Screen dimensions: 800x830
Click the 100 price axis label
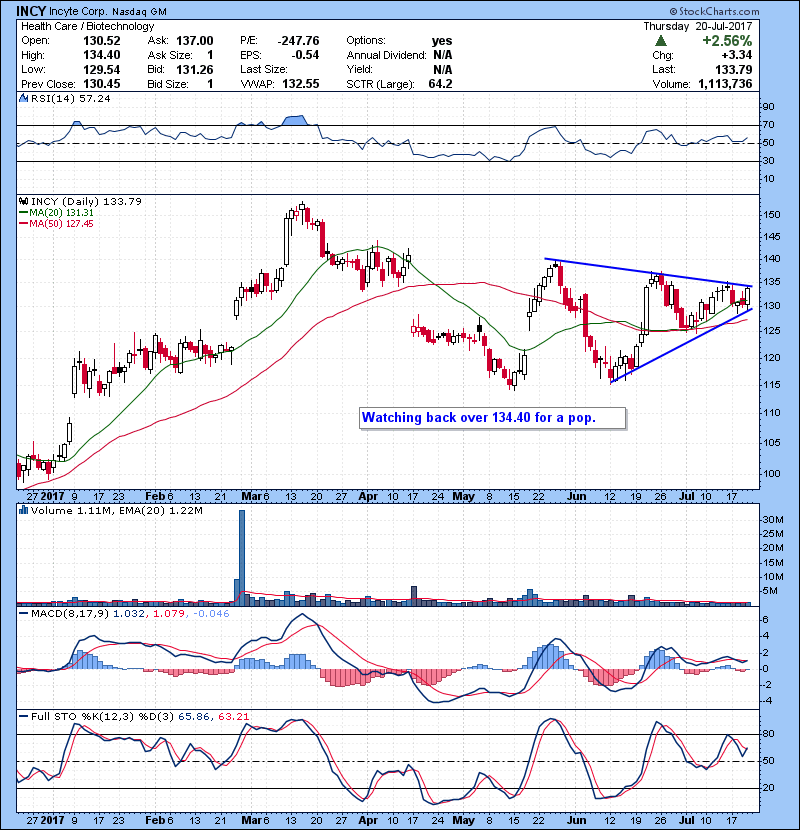772,474
